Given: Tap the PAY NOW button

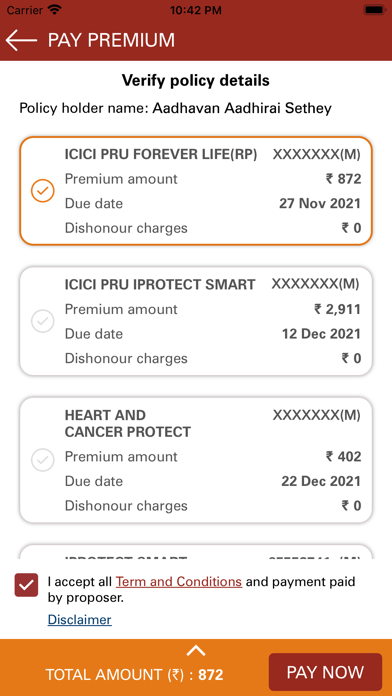Looking at the screenshot, I should click(325, 672).
